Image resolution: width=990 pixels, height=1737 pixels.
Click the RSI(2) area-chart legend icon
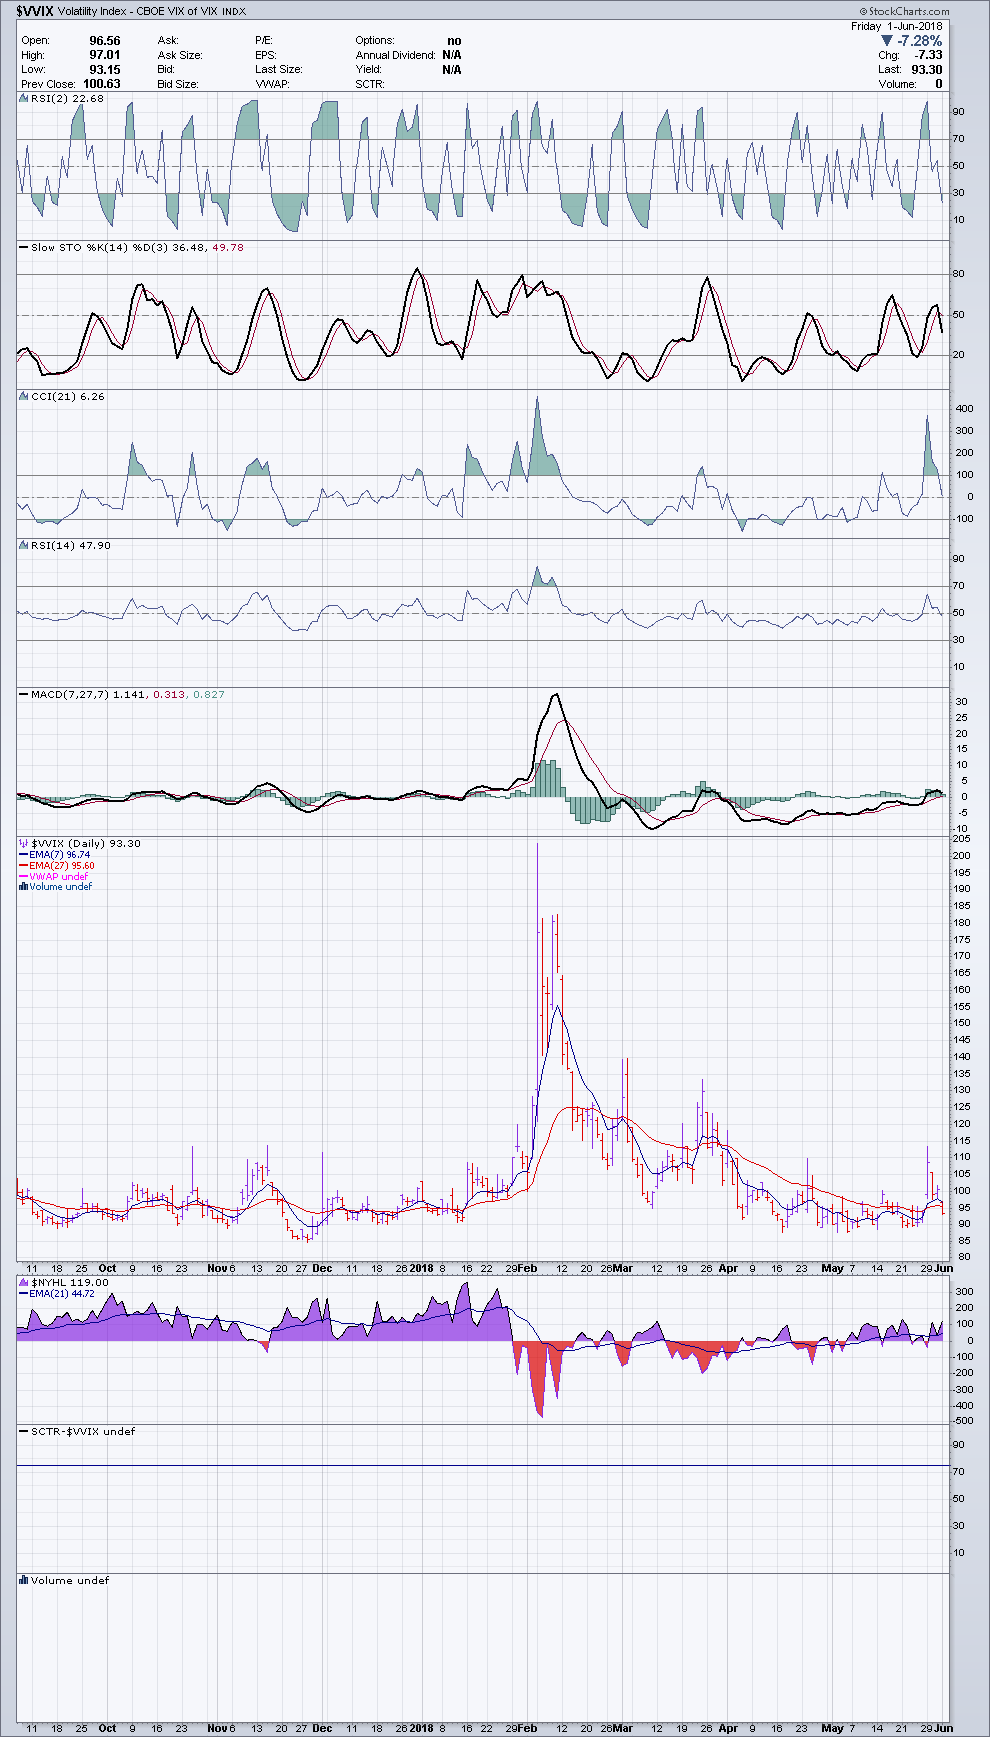pyautogui.click(x=24, y=99)
